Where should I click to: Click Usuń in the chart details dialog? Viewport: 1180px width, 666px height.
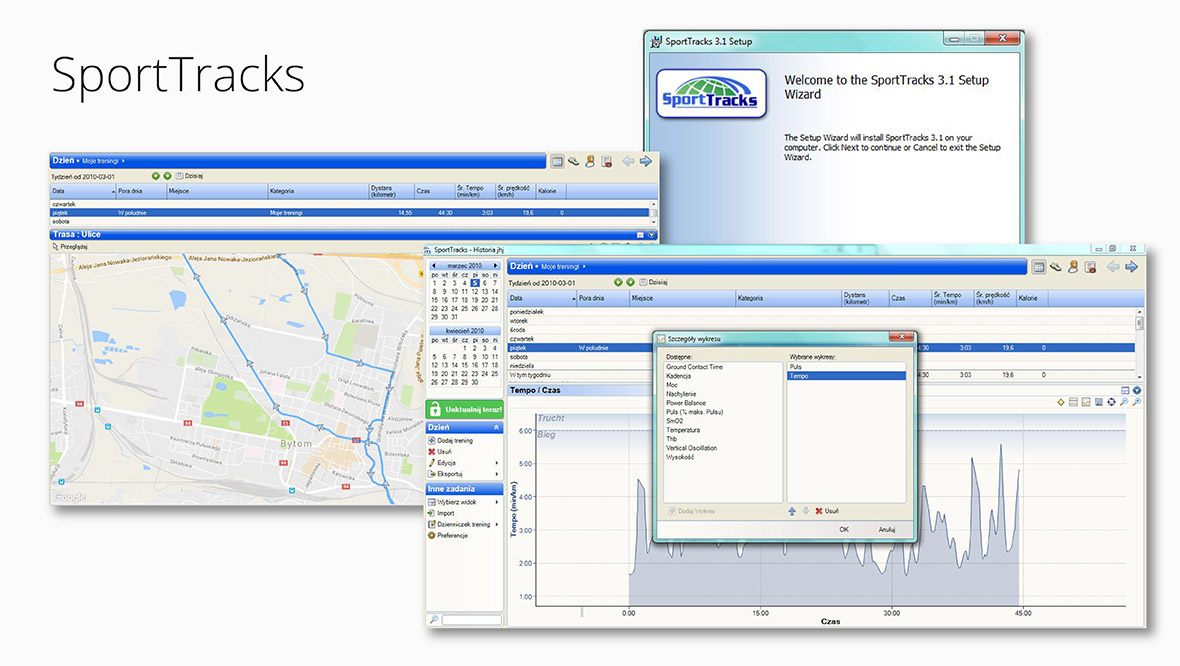827,511
